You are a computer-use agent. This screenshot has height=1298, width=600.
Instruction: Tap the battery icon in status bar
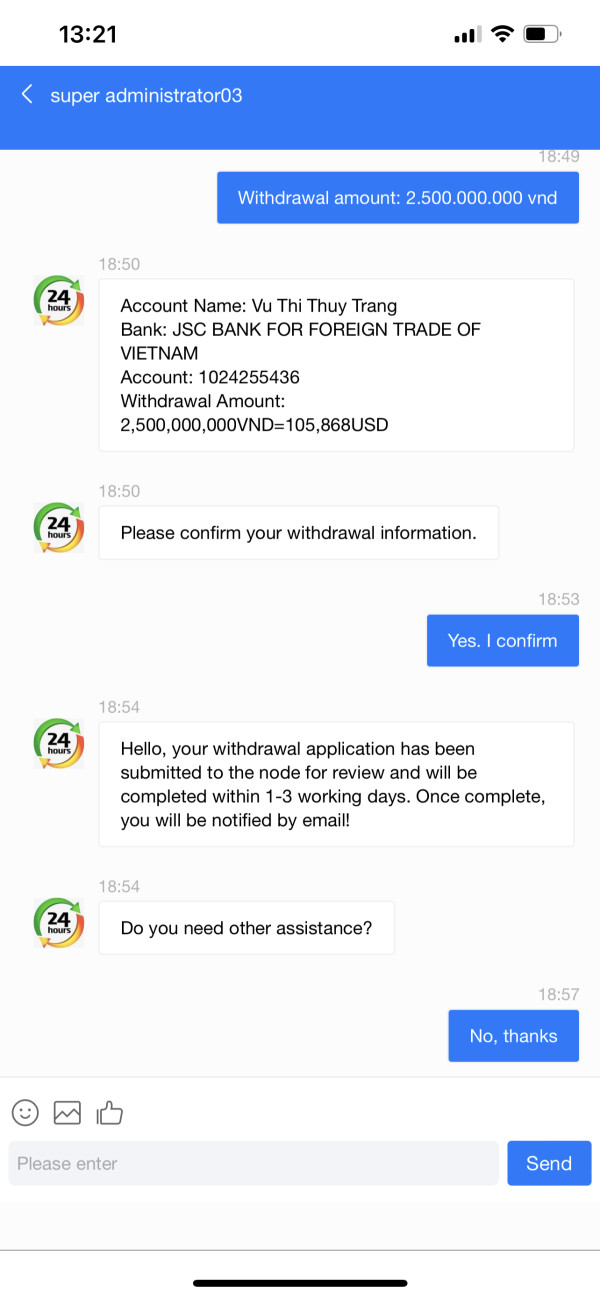pyautogui.click(x=542, y=35)
